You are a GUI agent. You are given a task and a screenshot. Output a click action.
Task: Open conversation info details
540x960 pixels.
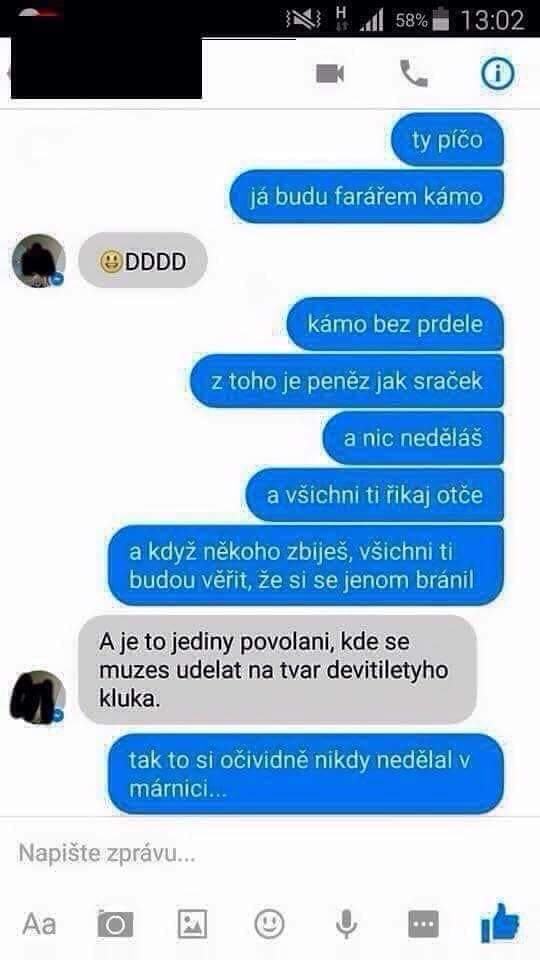click(x=497, y=73)
